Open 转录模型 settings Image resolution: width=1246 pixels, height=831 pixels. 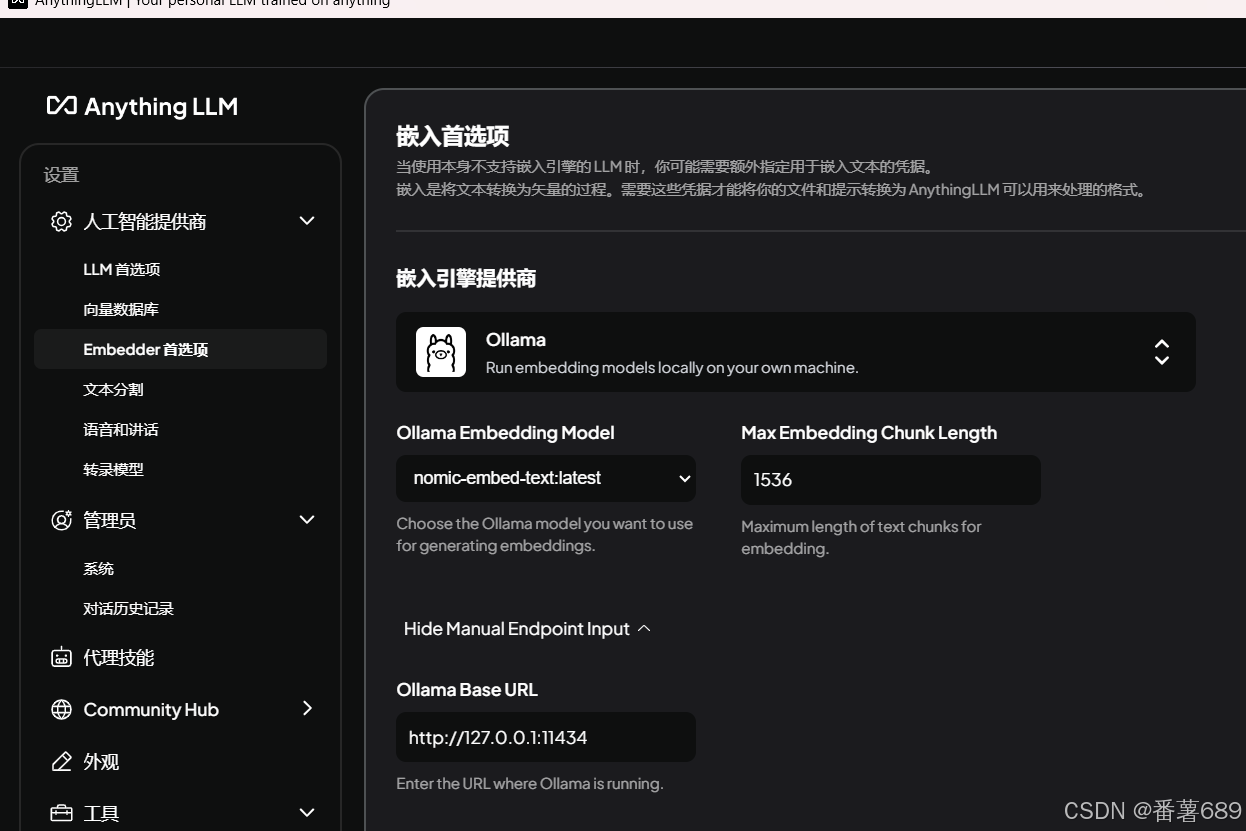[x=113, y=469]
